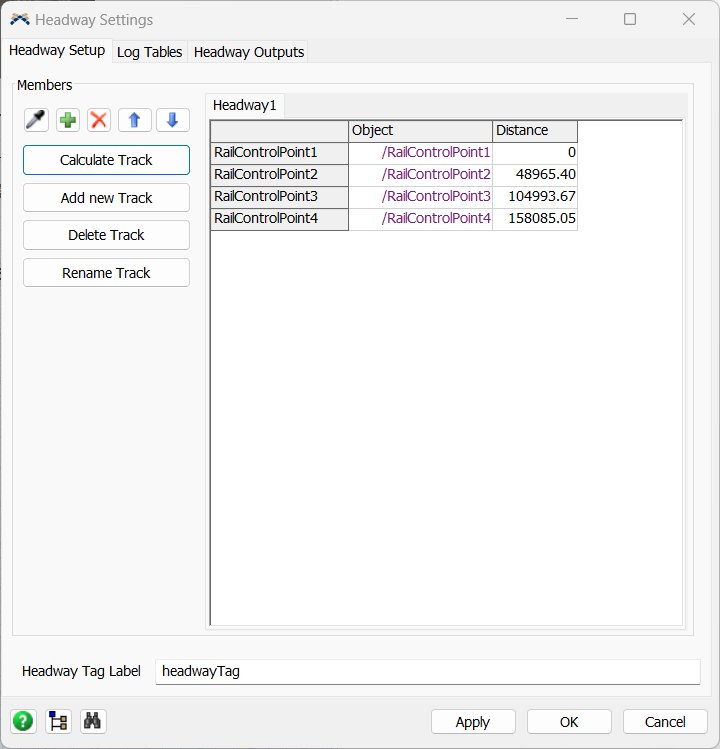The image size is (720, 749).
Task: Move member down with blue down arrow
Action: [x=172, y=120]
